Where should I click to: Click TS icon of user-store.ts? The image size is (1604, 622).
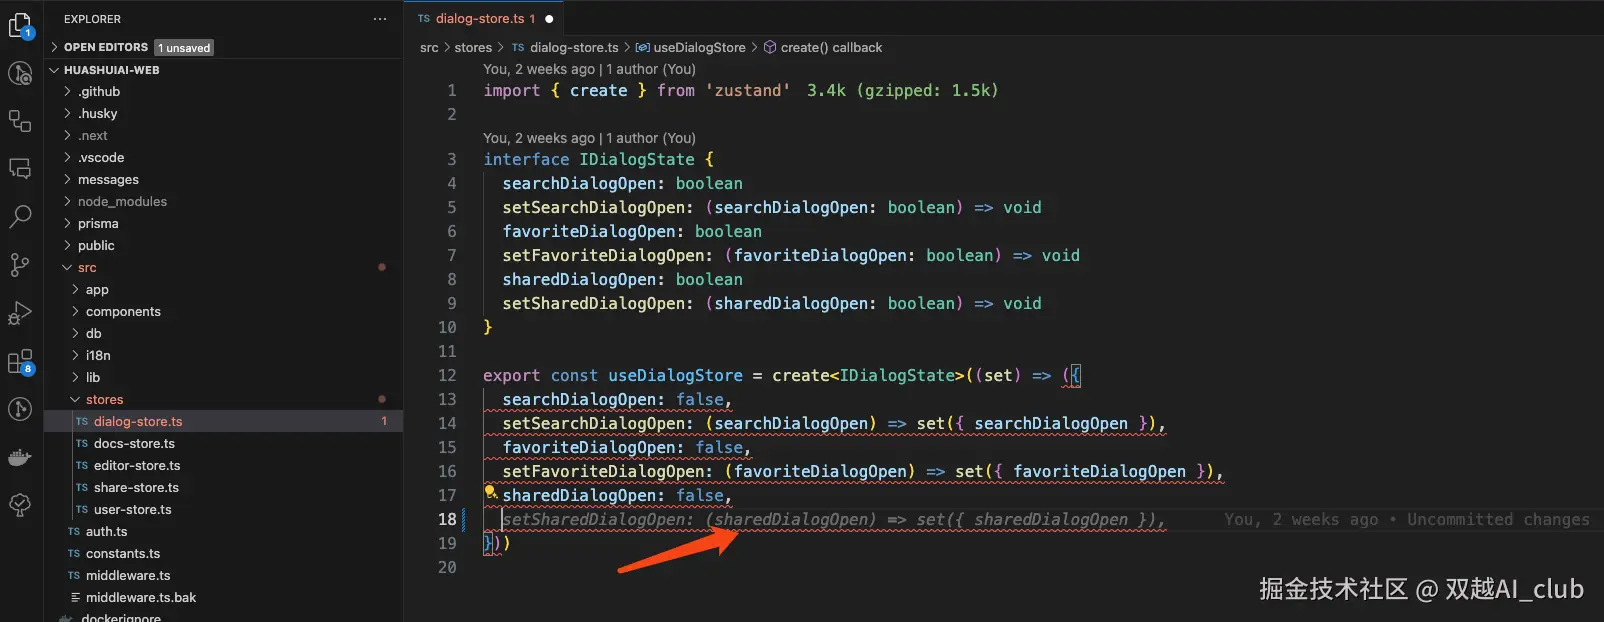[x=82, y=510]
